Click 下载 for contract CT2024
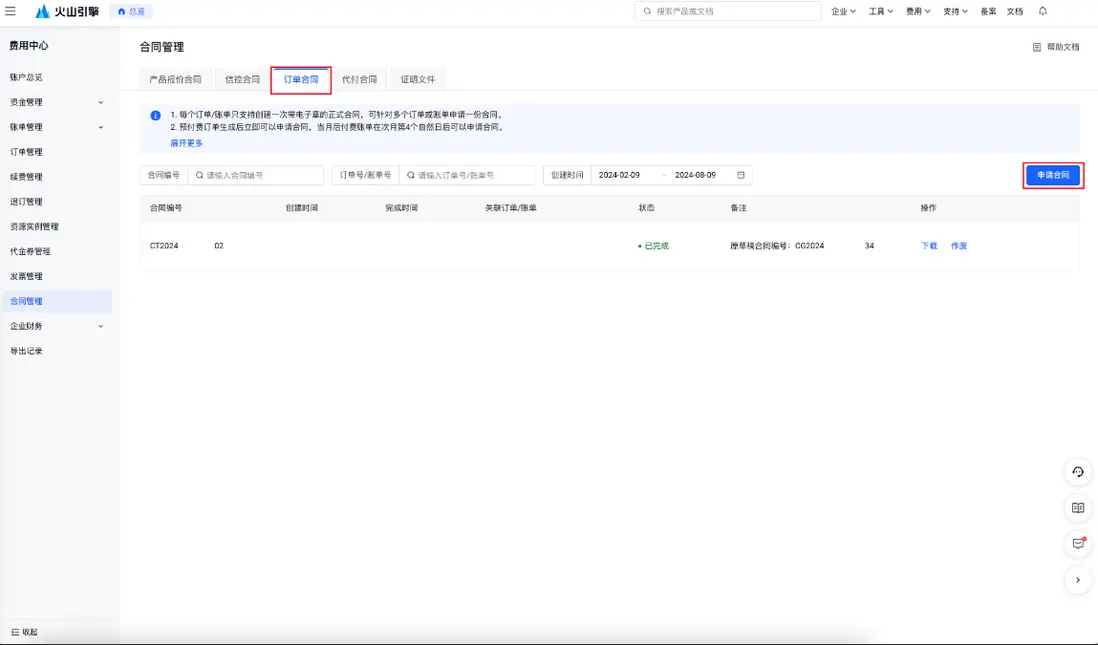The image size is (1098, 645). [929, 246]
